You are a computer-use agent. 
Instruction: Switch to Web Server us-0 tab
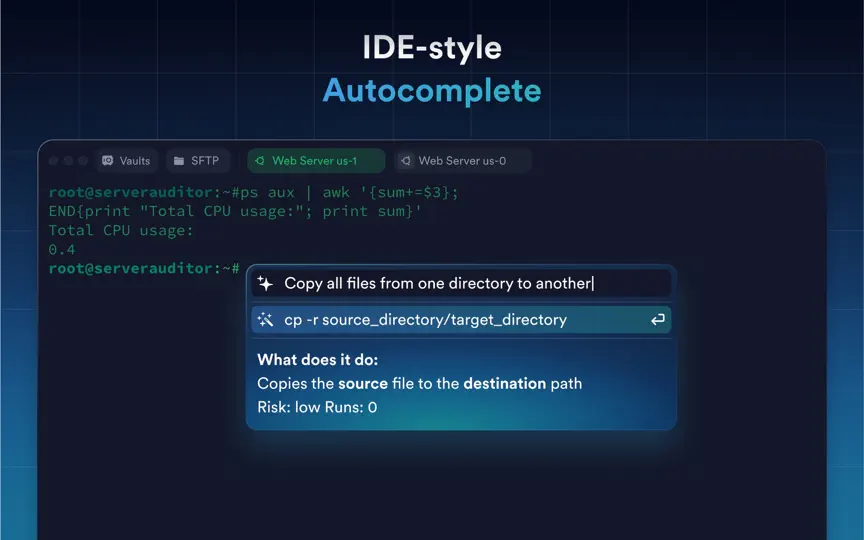coord(463,161)
